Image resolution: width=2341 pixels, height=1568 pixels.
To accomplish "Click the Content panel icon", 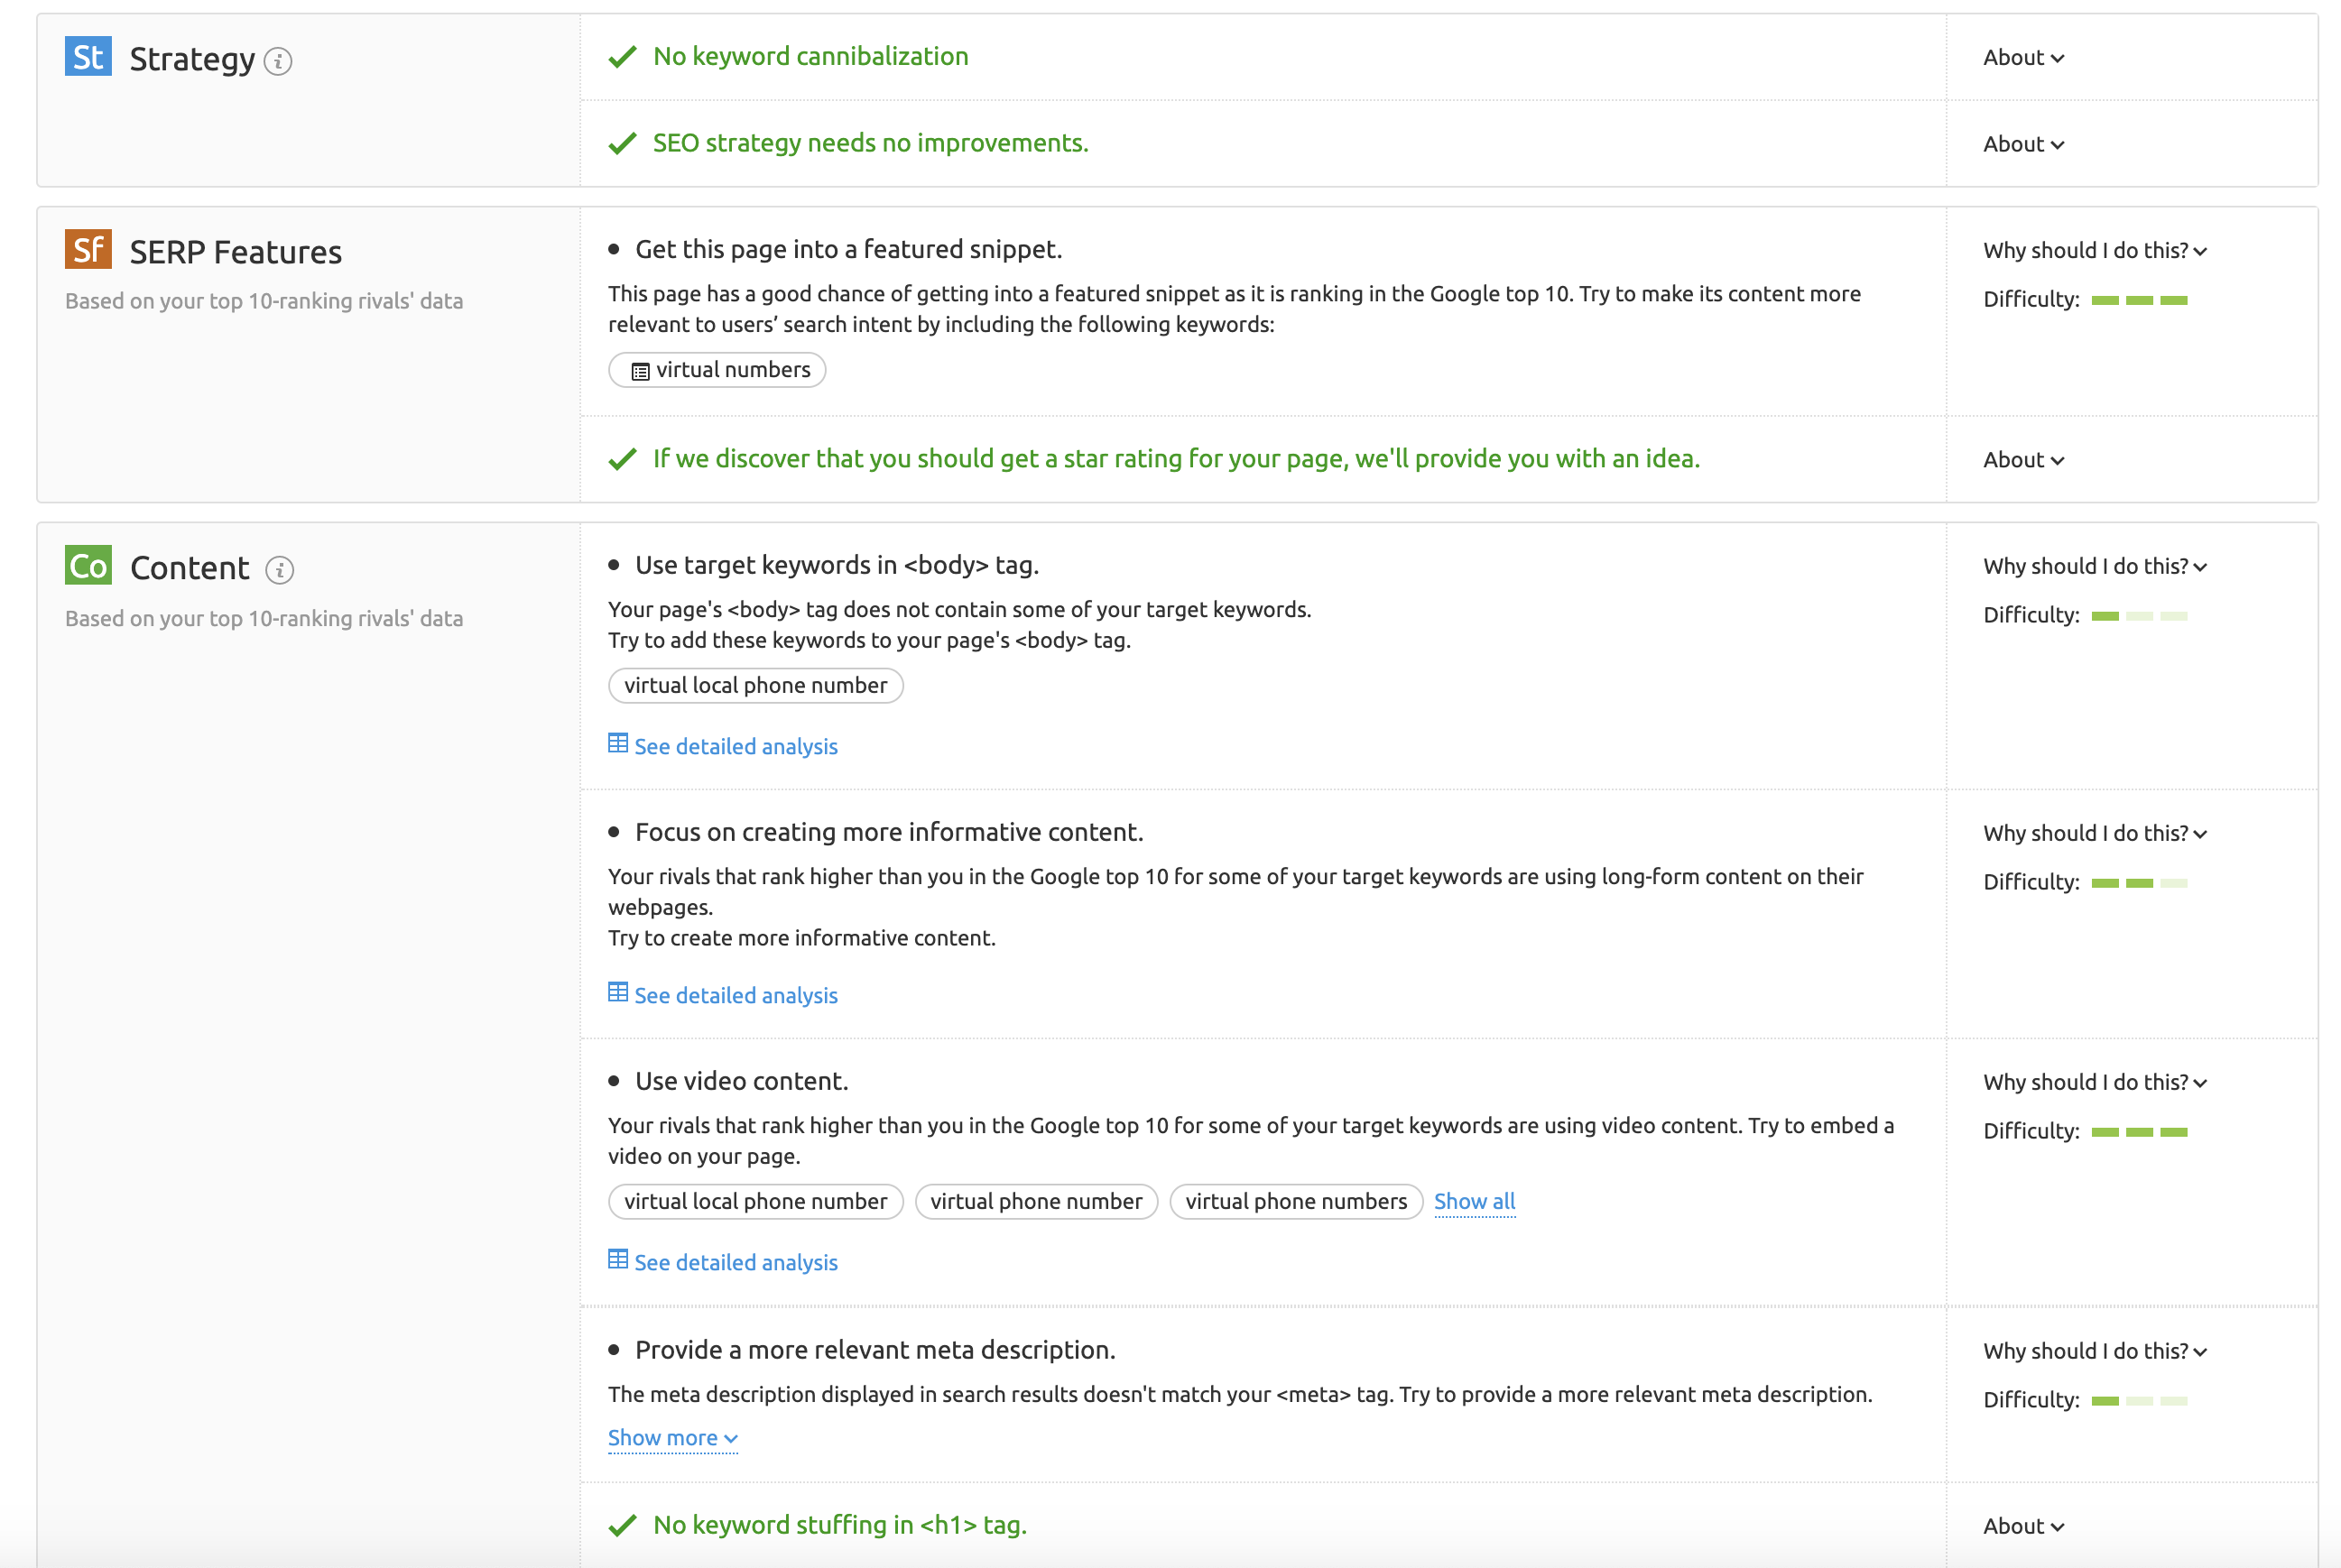I will tap(86, 564).
